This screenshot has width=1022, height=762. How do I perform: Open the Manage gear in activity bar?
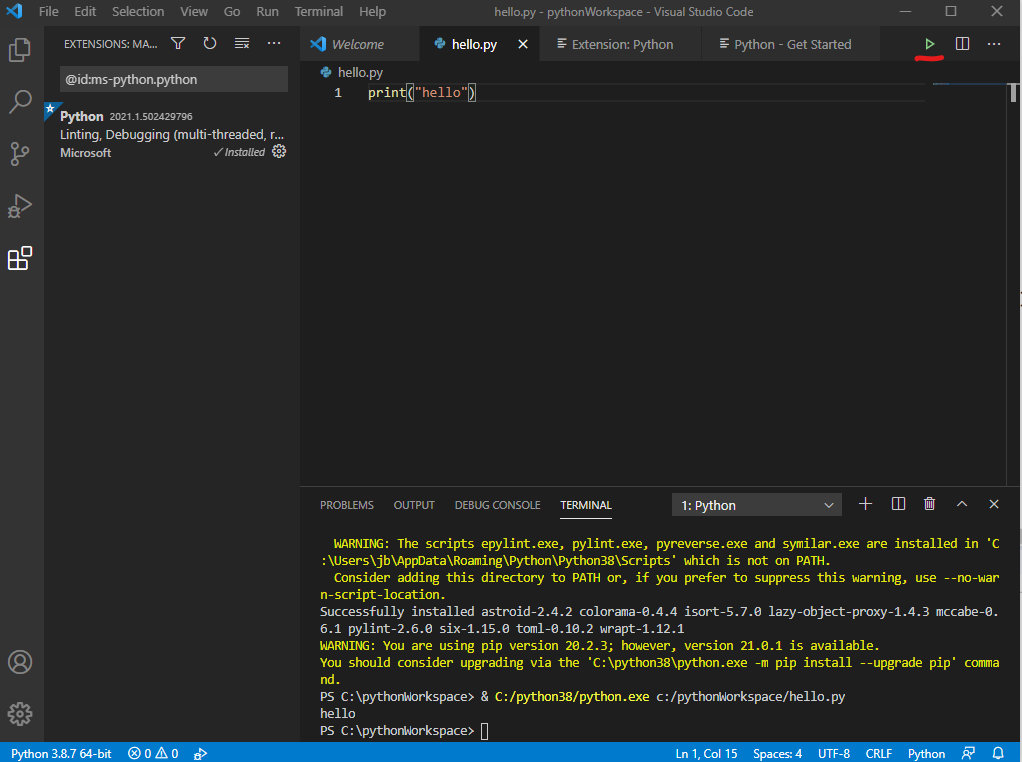(20, 714)
